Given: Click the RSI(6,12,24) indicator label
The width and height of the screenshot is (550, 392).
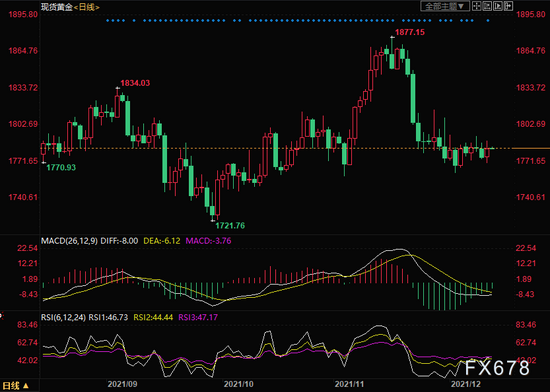Looking at the screenshot, I should coord(63,317).
